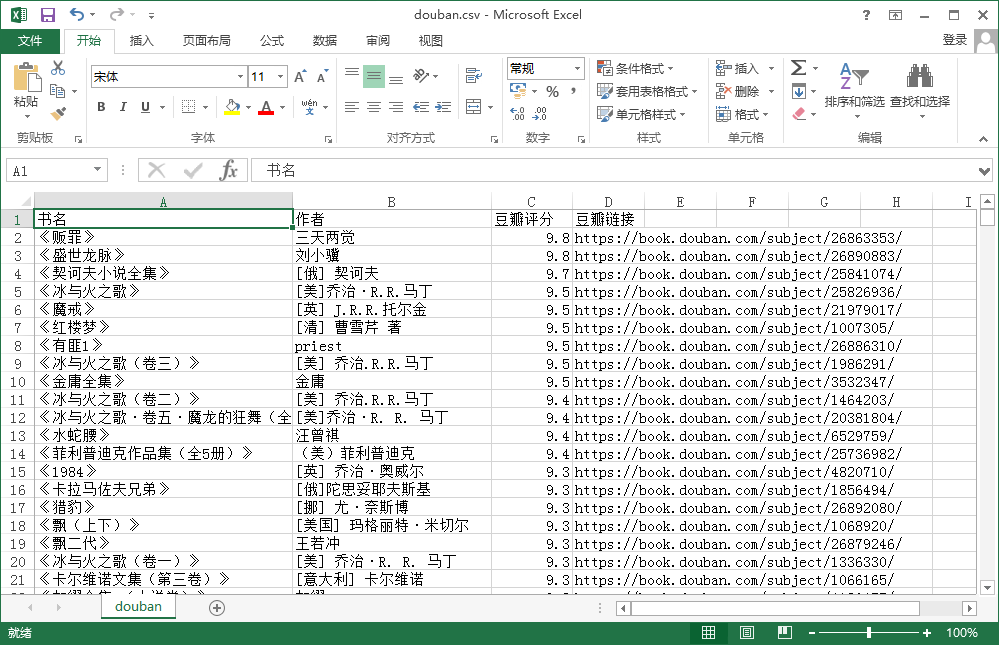
Task: Switch to Page Layout view in status bar
Action: tap(747, 633)
